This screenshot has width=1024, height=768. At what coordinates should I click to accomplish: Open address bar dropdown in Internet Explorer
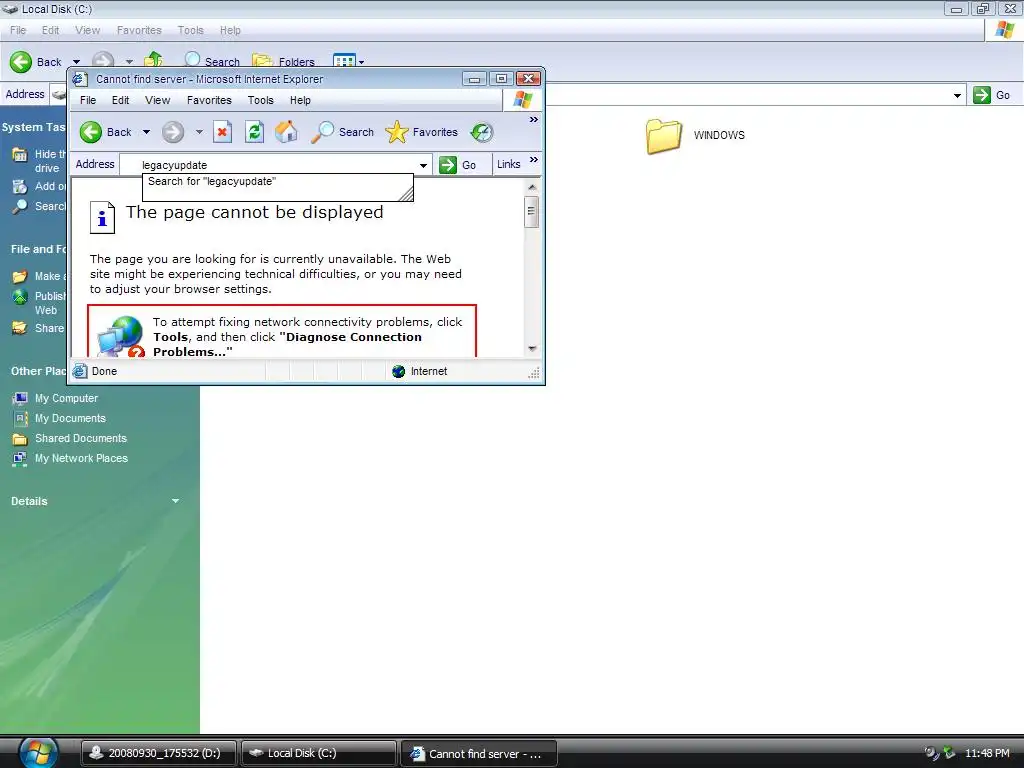point(423,165)
